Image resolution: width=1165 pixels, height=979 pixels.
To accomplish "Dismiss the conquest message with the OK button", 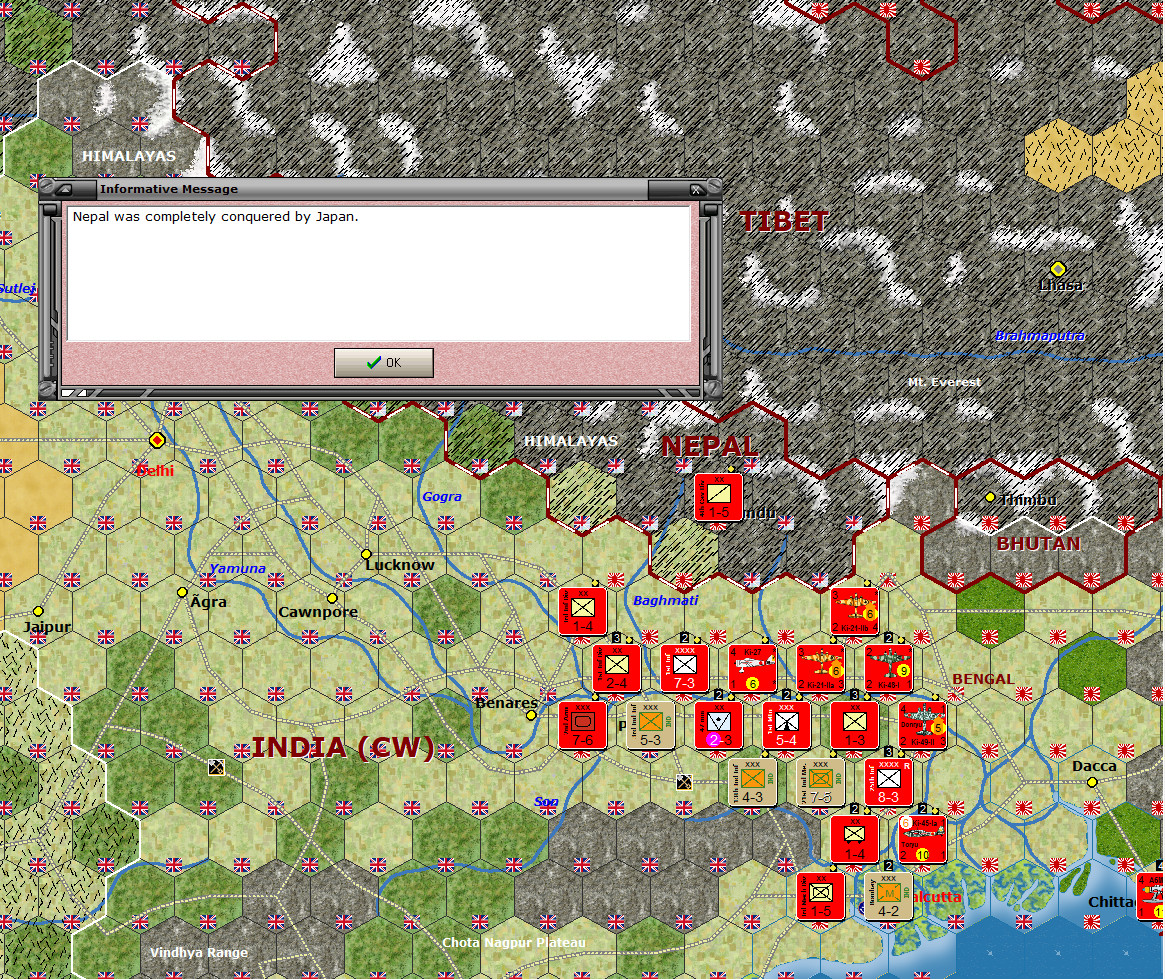I will 384,362.
